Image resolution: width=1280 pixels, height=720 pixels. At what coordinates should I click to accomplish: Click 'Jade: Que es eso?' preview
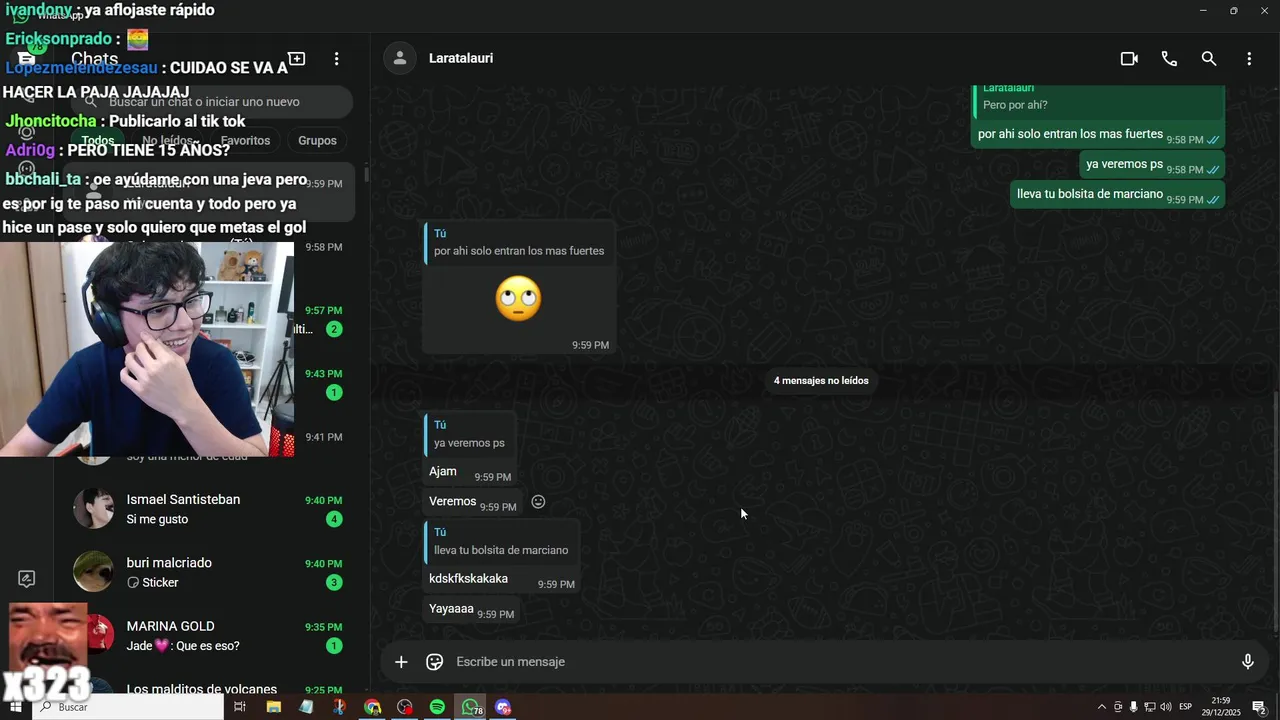coord(183,646)
